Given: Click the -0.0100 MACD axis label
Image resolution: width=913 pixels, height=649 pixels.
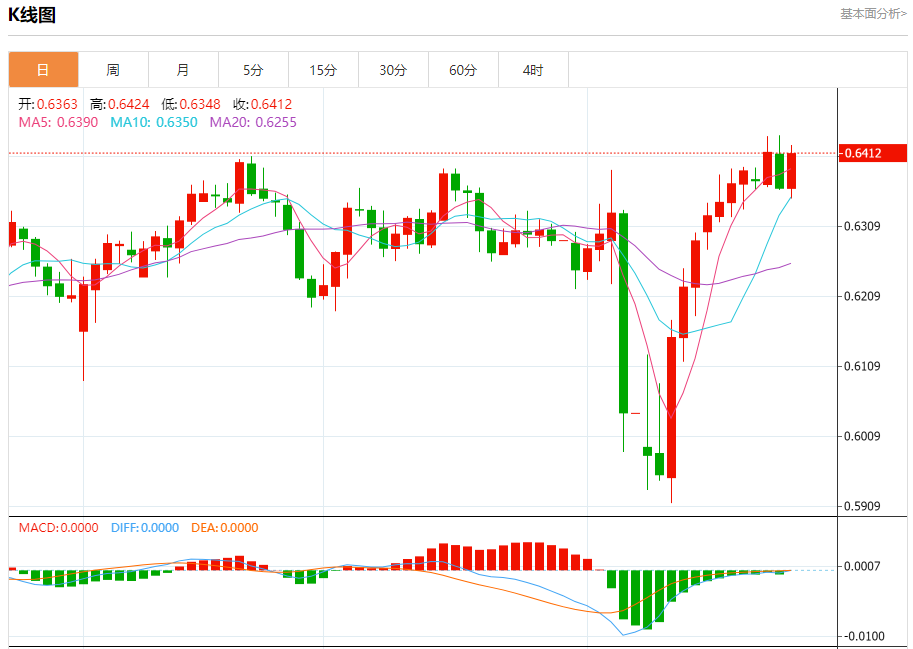Looking at the screenshot, I should tap(862, 636).
